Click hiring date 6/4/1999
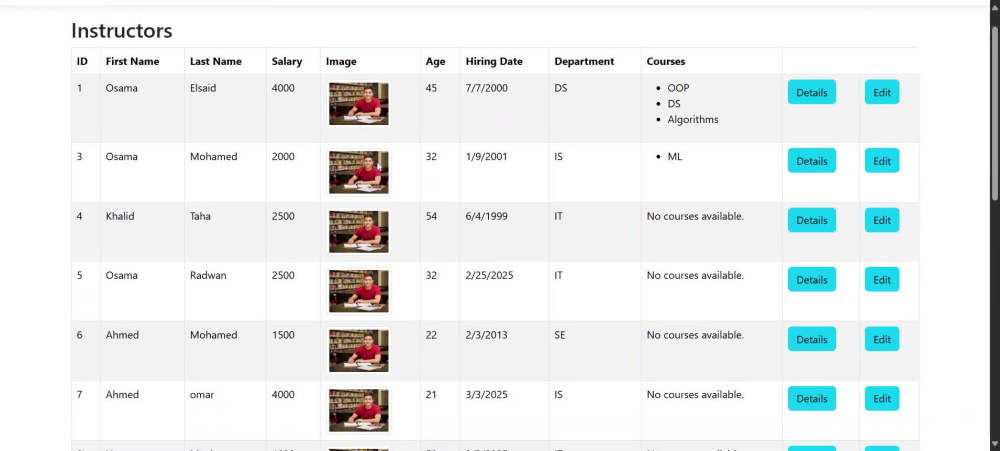 (487, 216)
